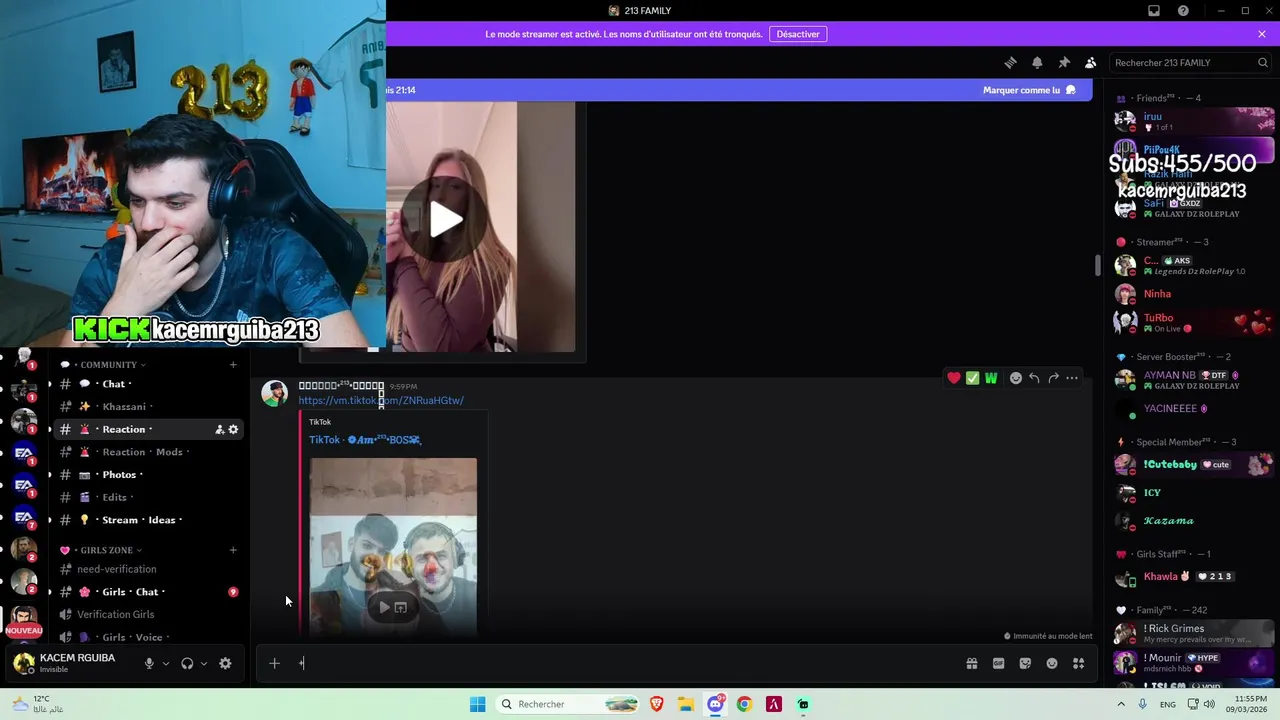Open microphone input options dropdown arrow
Image resolution: width=1280 pixels, height=720 pixels.
166,663
